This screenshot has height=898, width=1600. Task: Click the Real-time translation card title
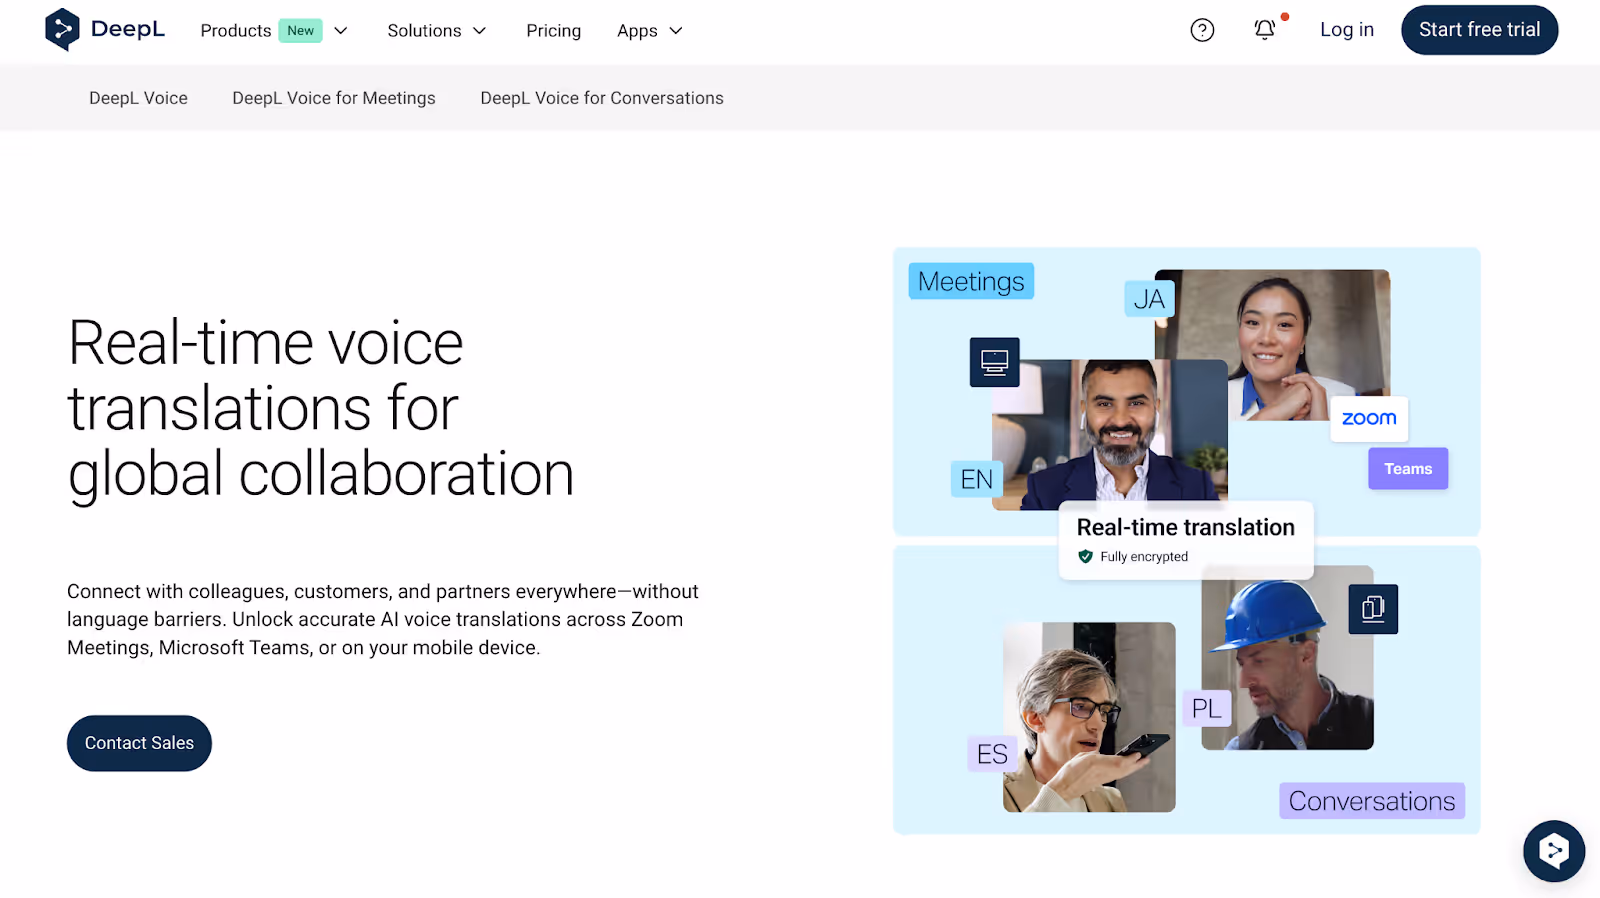click(1185, 527)
